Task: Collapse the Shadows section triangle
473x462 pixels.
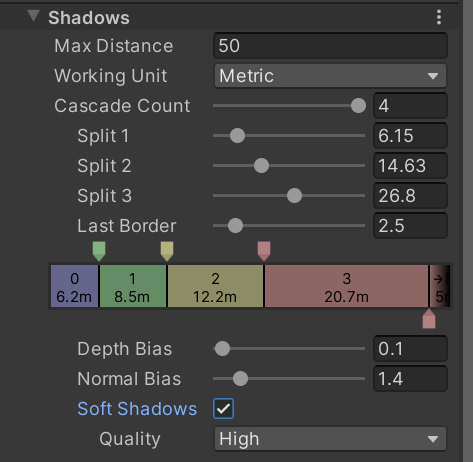Action: 33,16
